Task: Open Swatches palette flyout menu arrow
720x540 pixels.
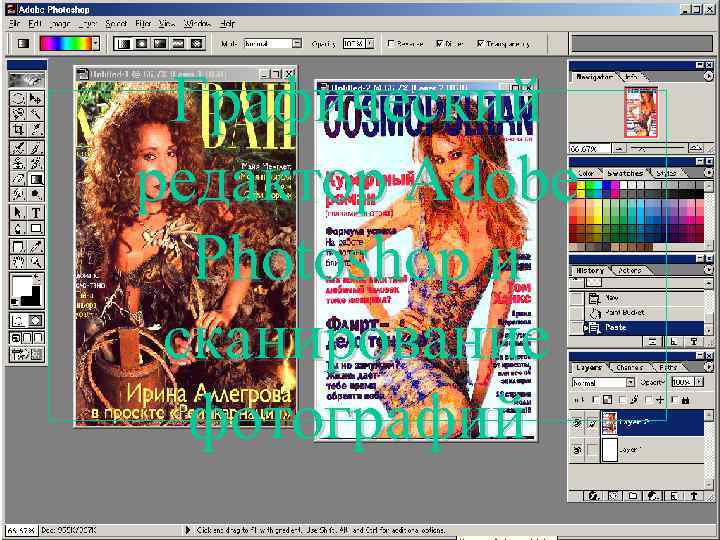Action: point(709,173)
